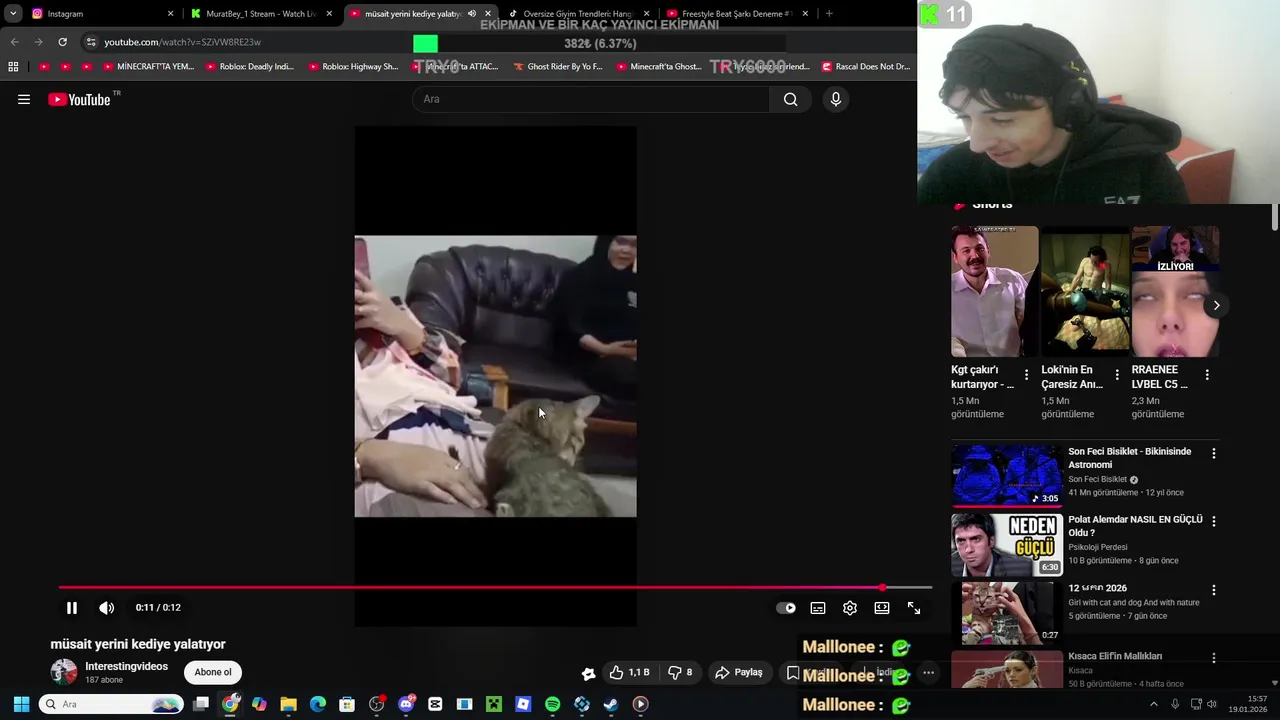Open player settings gear

850,608
